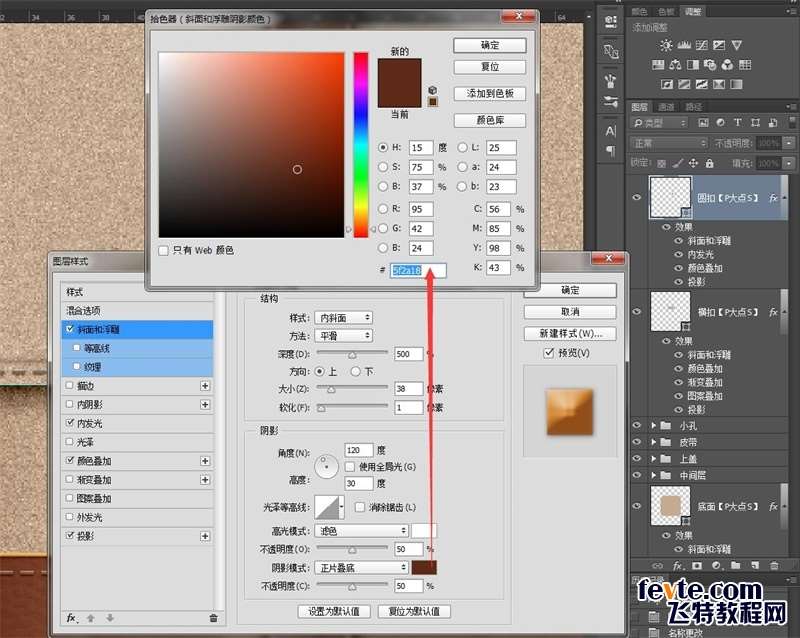Add a Color Lookup adjustment
Image resolution: width=800 pixels, height=638 pixels.
point(745,65)
